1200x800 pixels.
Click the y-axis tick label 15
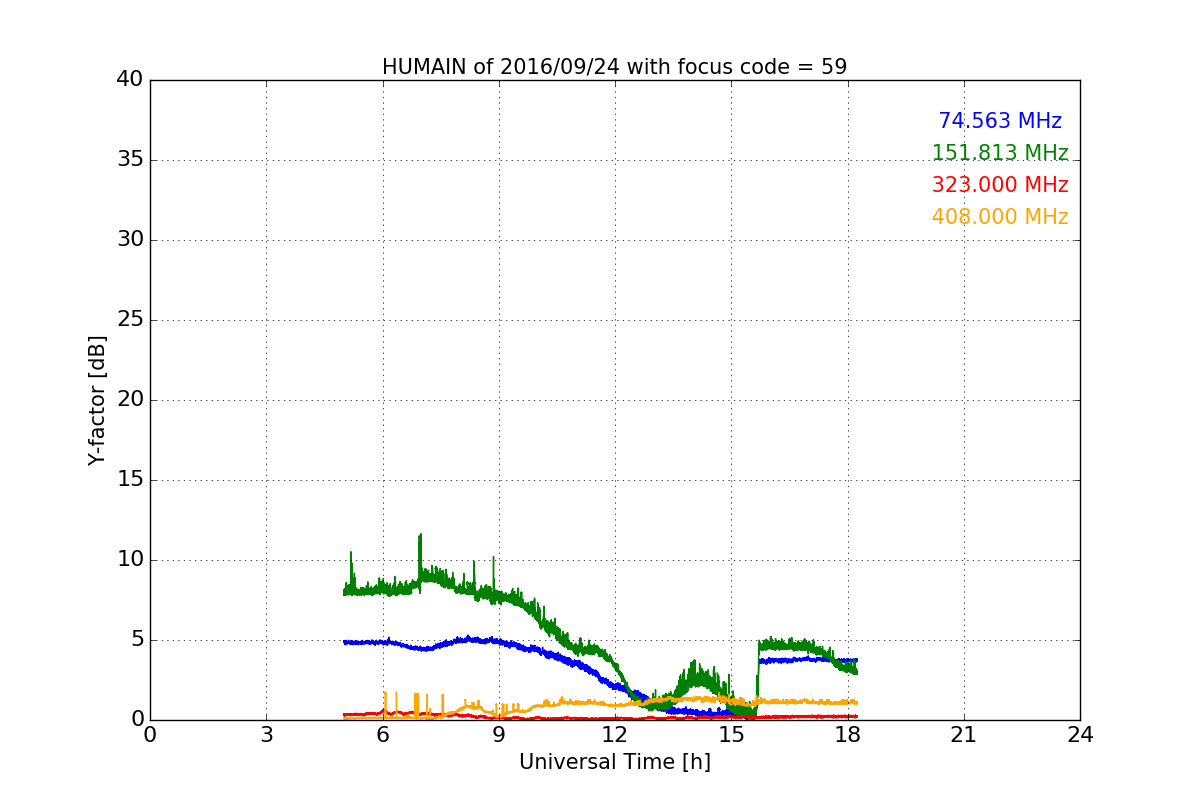(x=130, y=480)
